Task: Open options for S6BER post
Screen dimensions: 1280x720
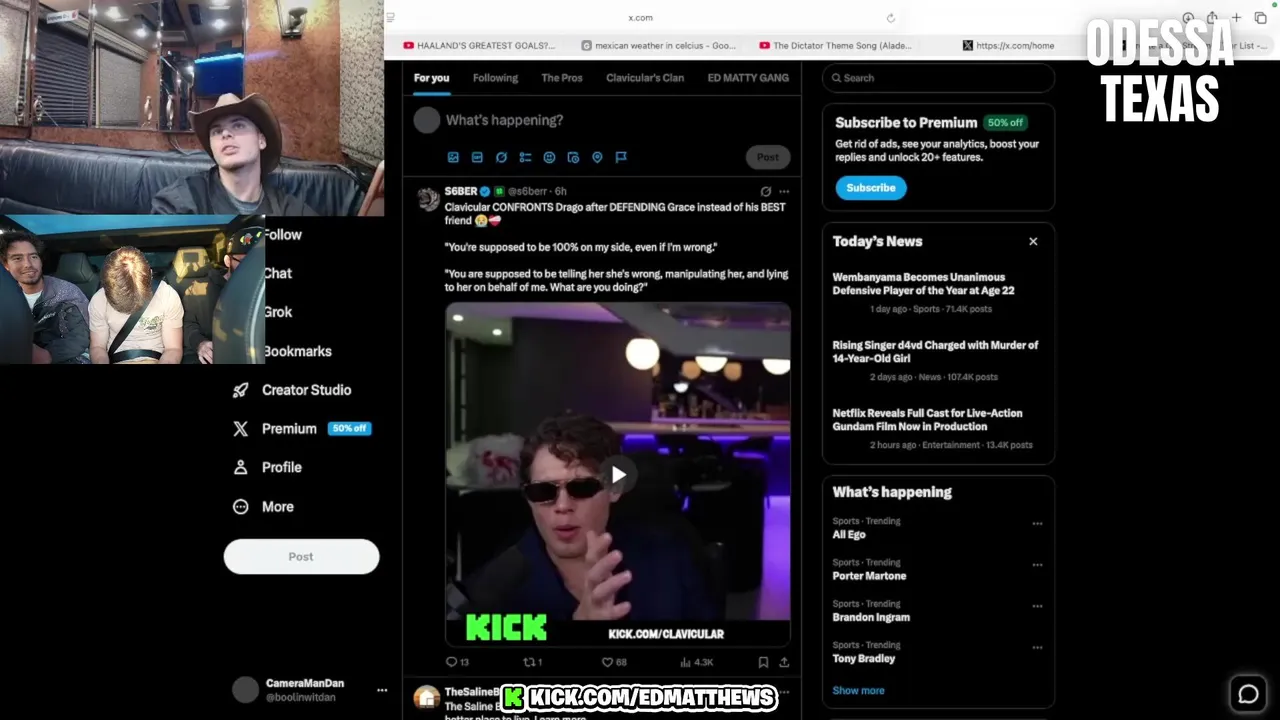Action: coord(784,191)
